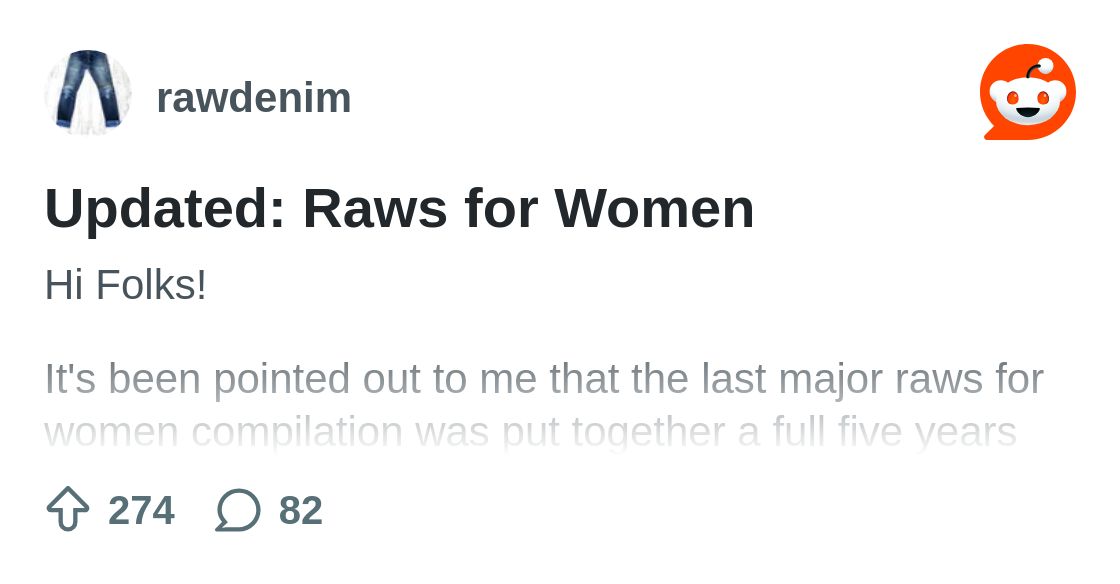Open comments via the speech bubble icon
Image resolution: width=1120 pixels, height=584 pixels.
click(x=238, y=510)
